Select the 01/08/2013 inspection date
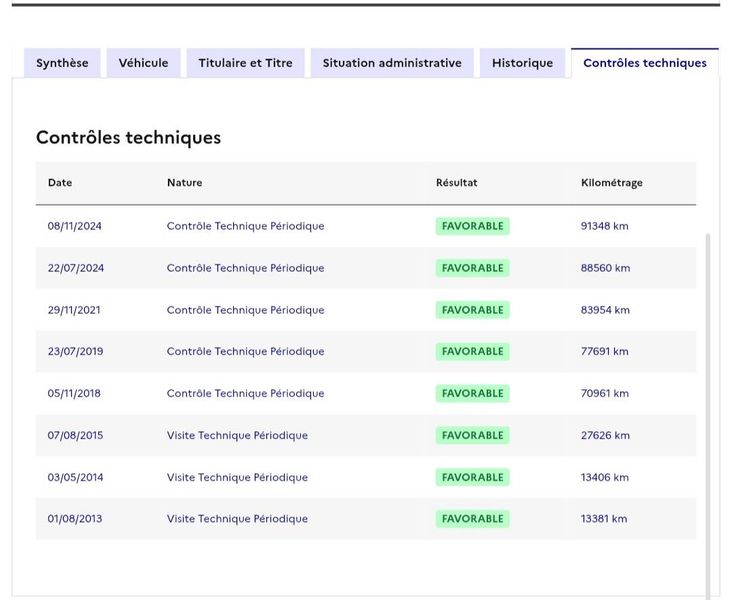 pyautogui.click(x=75, y=519)
